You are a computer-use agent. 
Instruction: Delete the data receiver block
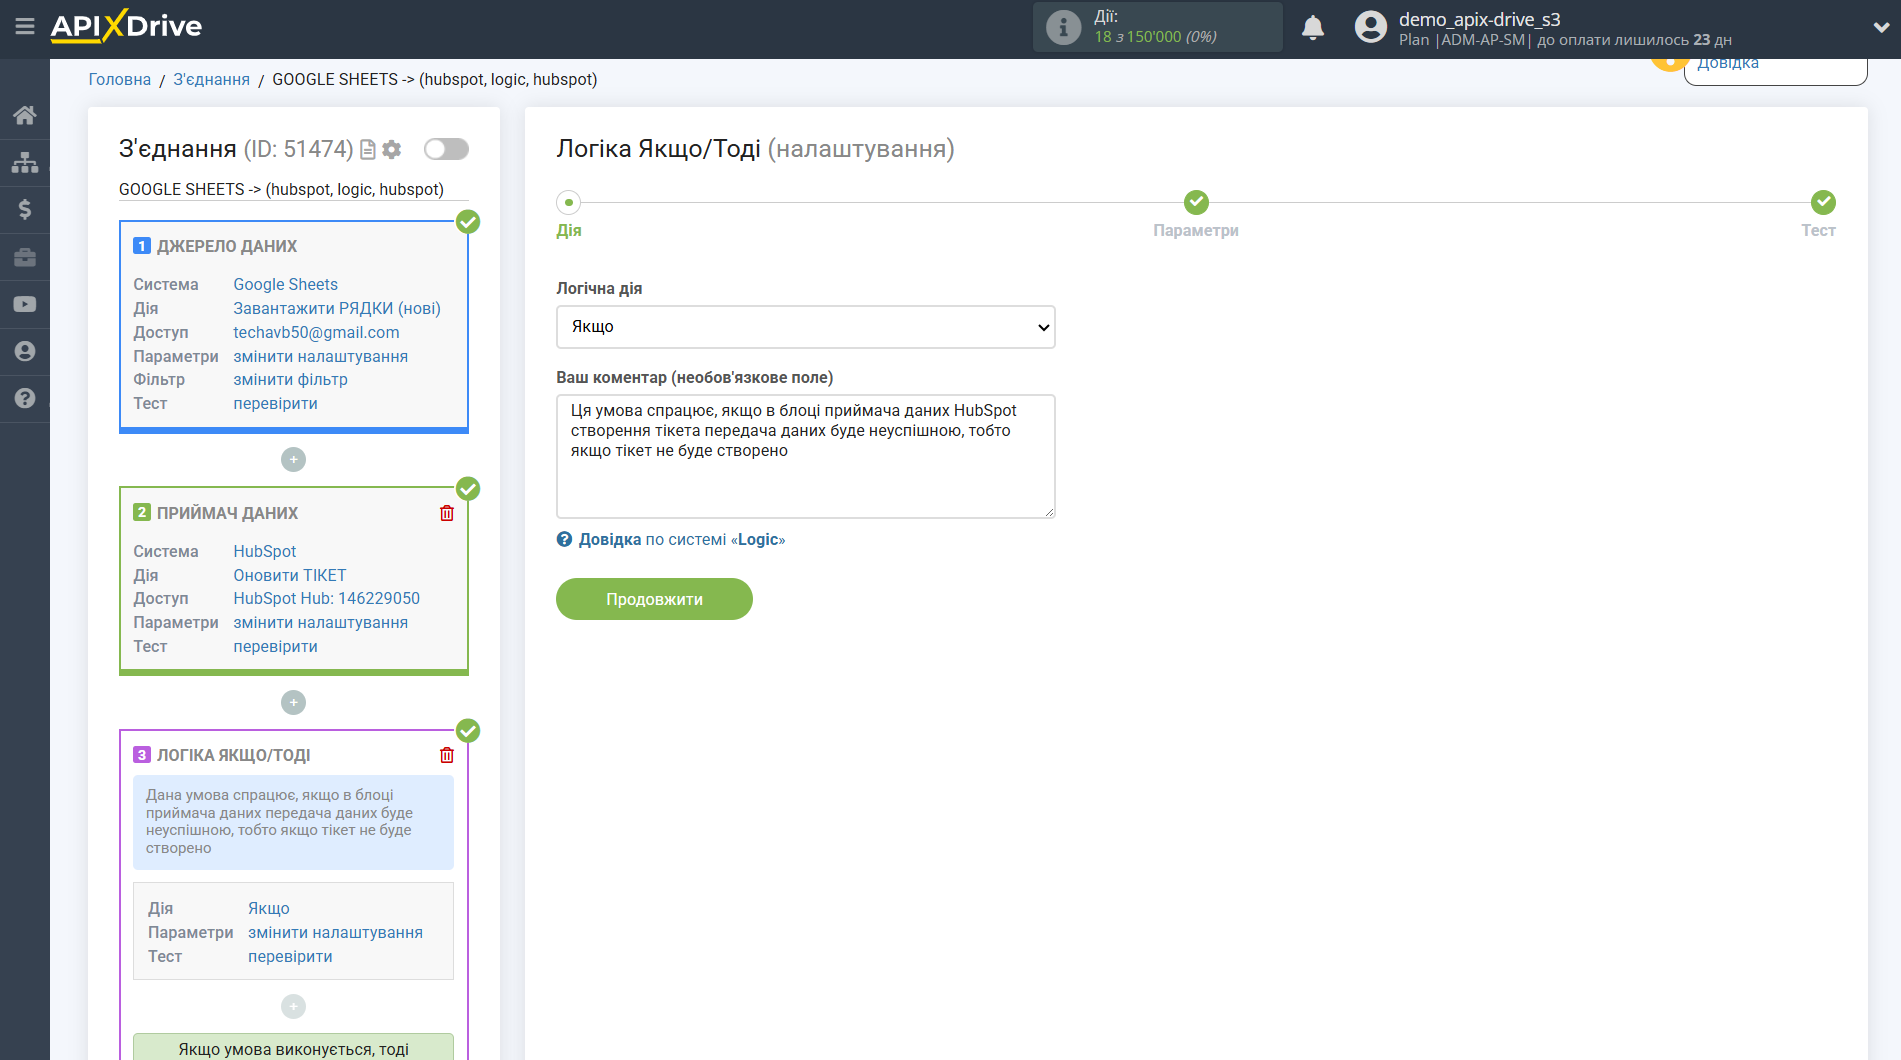(447, 513)
